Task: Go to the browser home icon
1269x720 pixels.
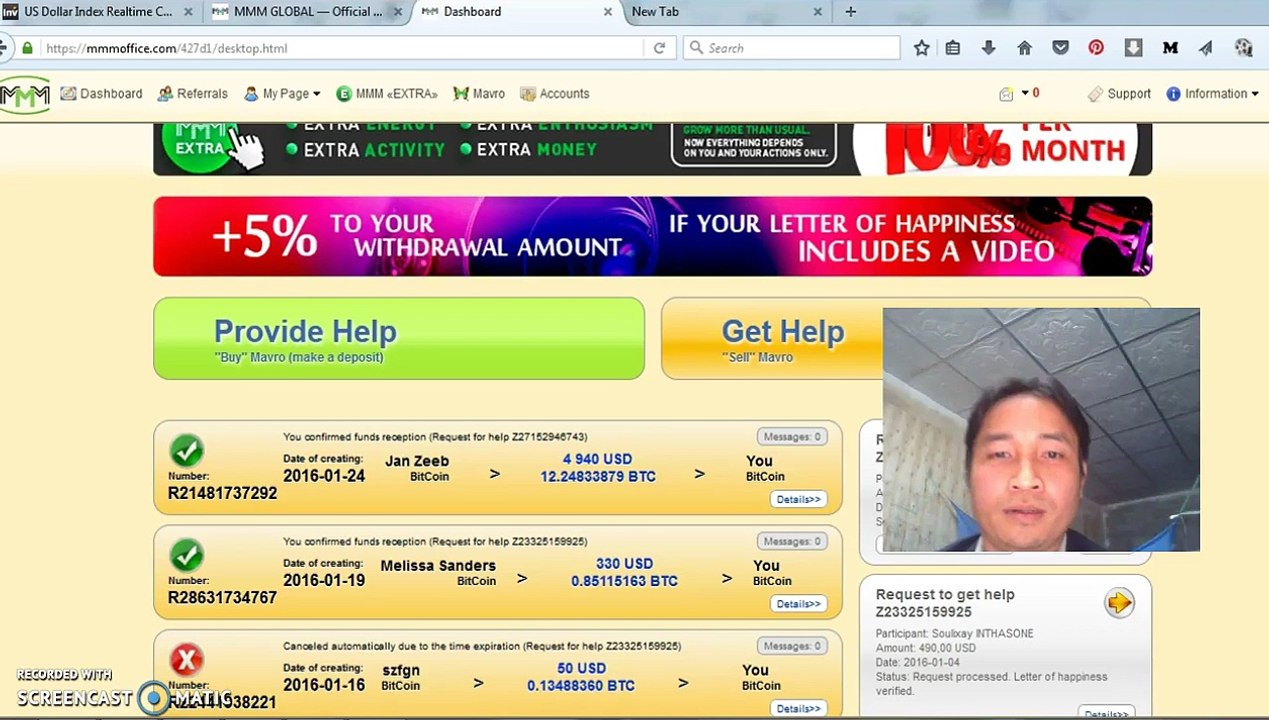Action: coord(1024,48)
